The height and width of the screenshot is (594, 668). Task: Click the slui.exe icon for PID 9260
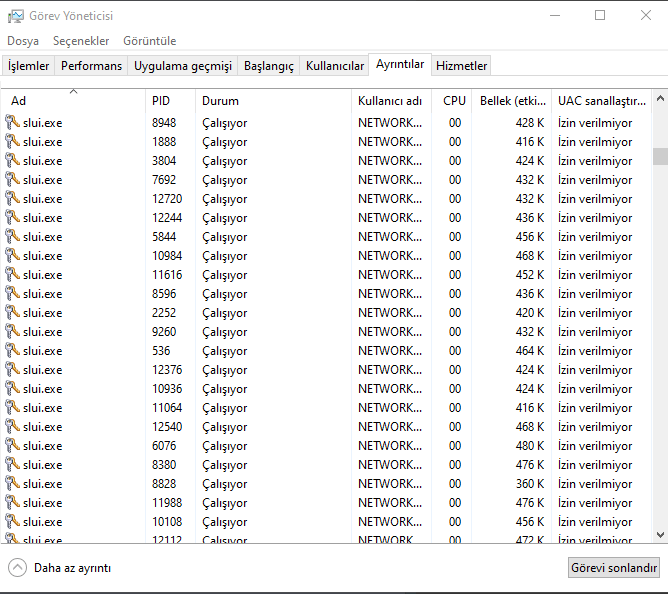(x=12, y=332)
